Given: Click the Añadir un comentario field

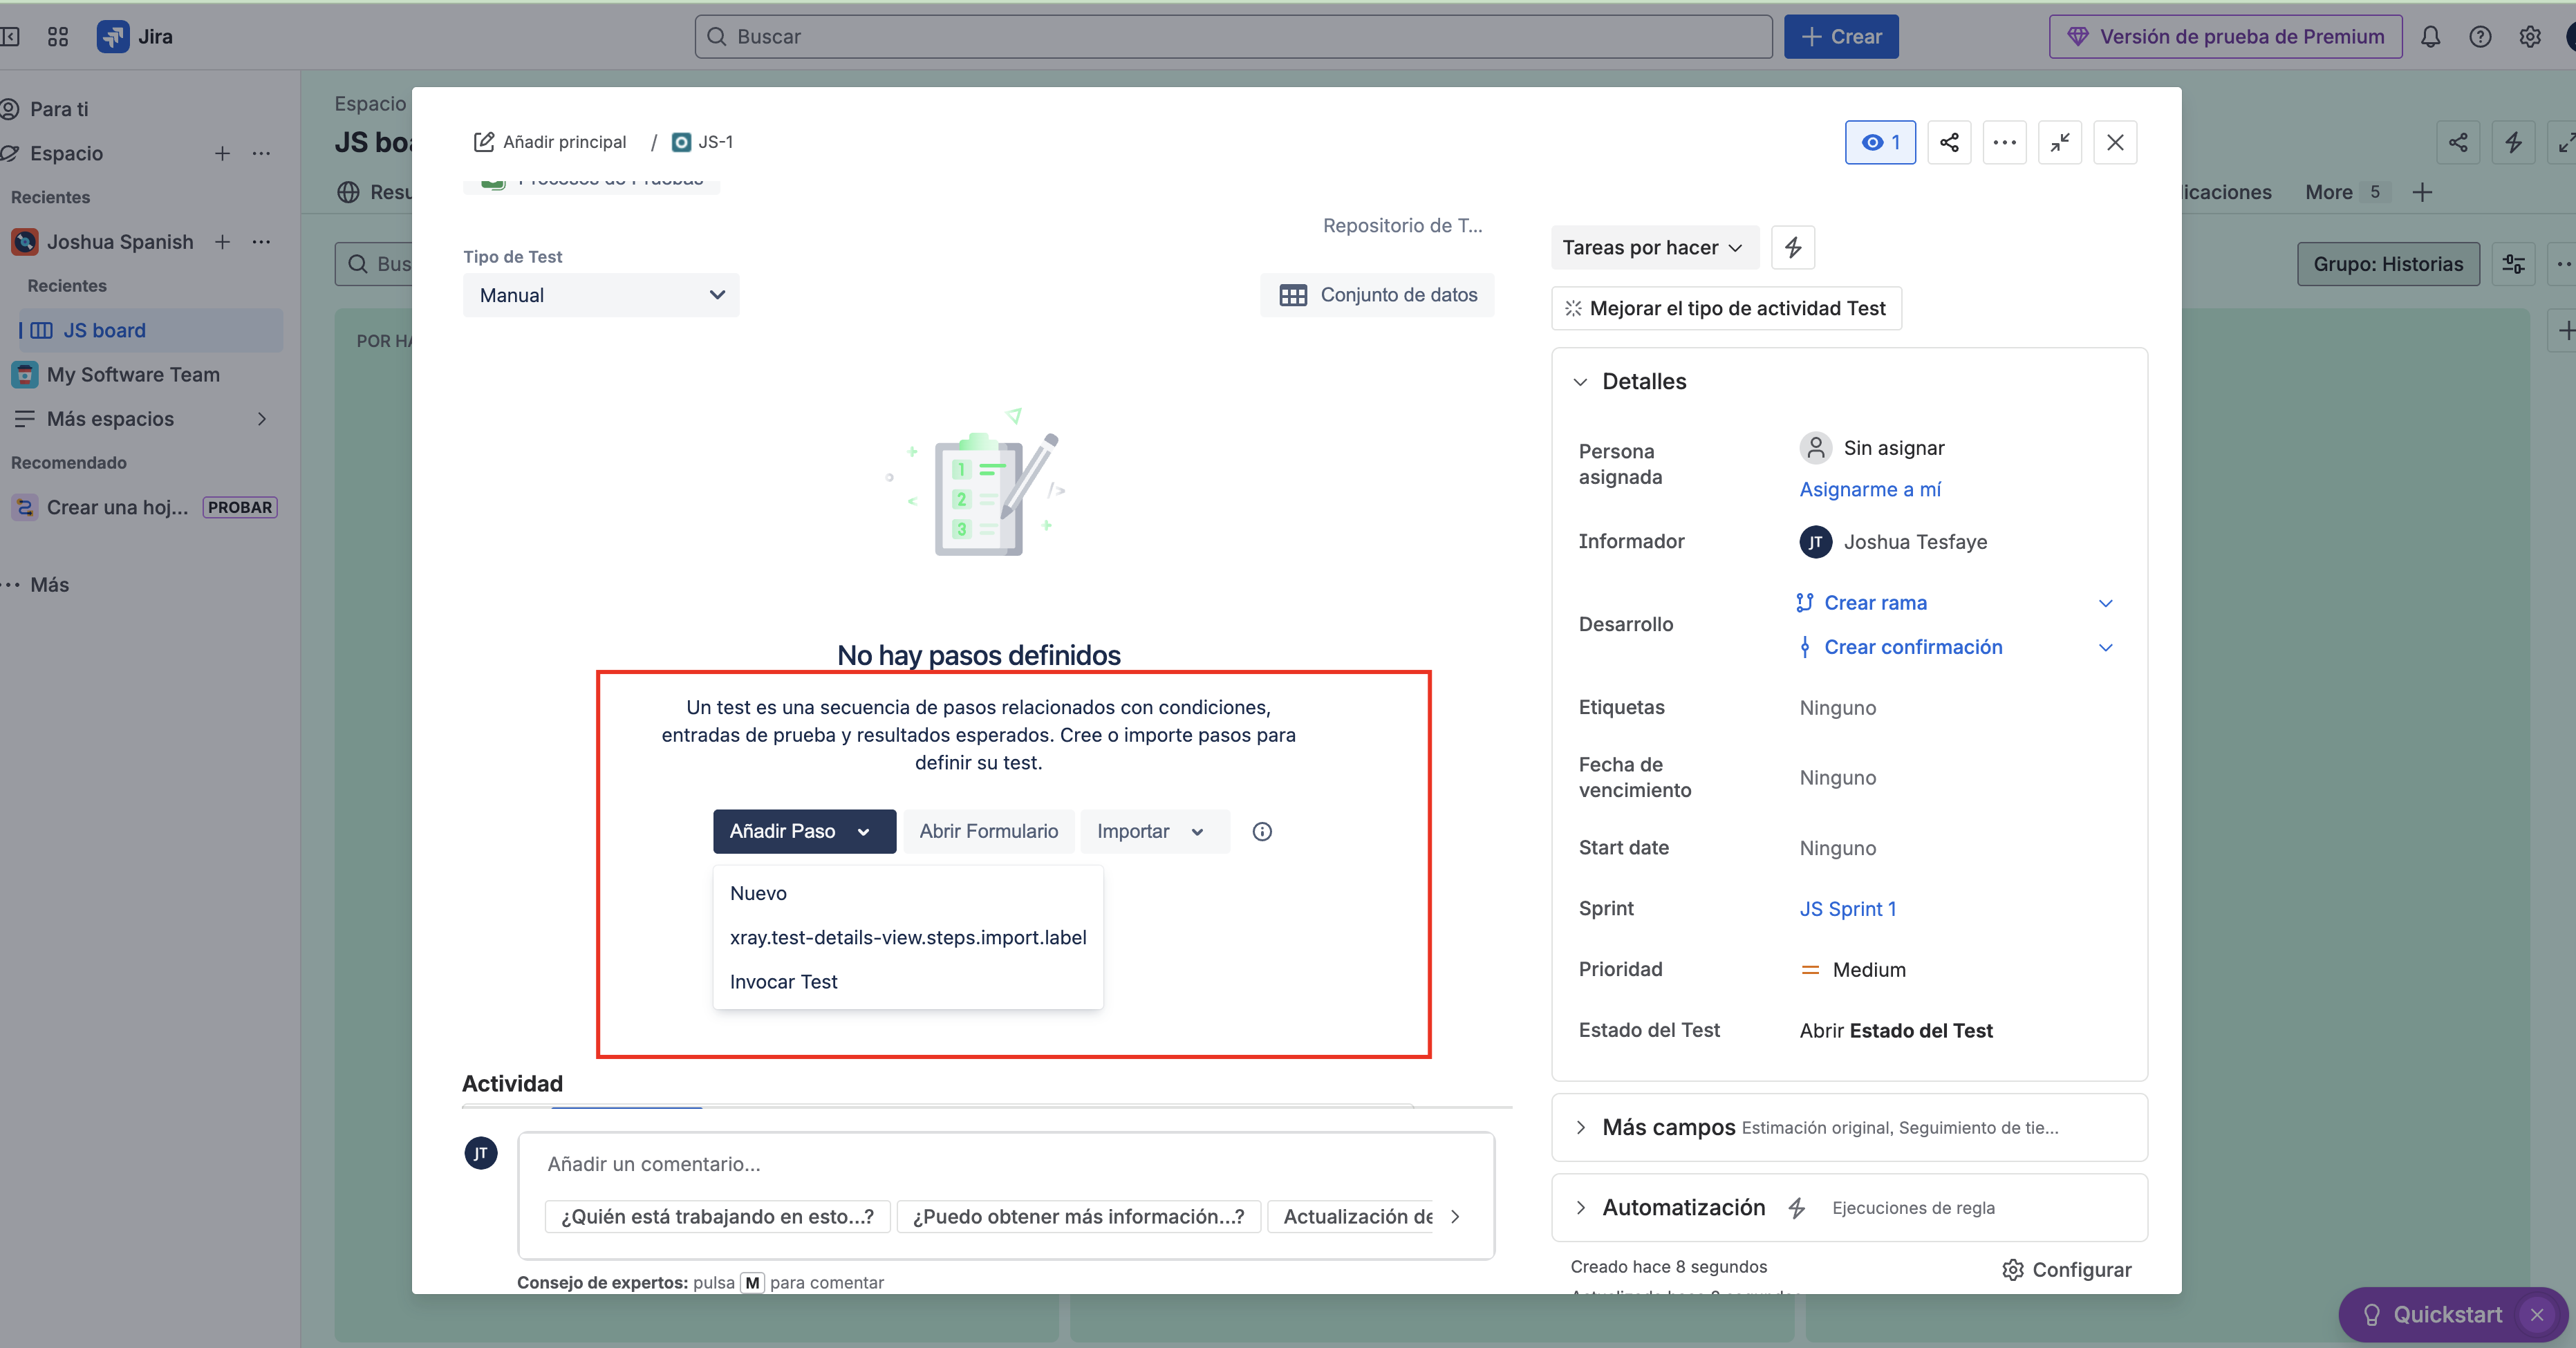Looking at the screenshot, I should (1005, 1163).
